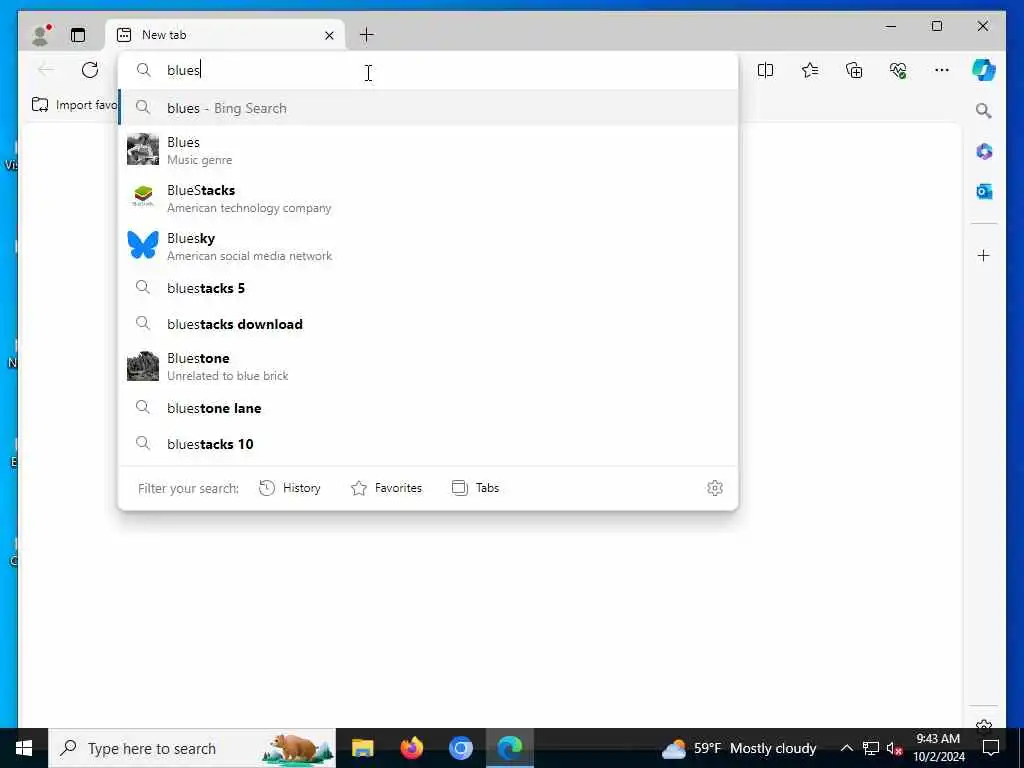Select 'blues - Bing Search' suggestion

(x=428, y=108)
